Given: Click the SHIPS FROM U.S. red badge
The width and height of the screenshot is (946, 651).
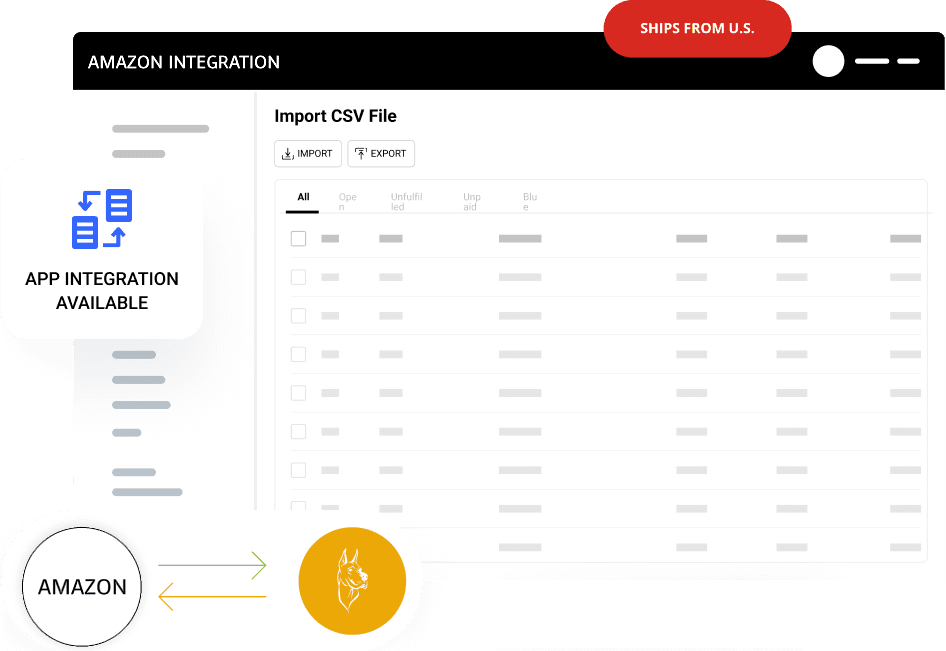Looking at the screenshot, I should pyautogui.click(x=697, y=28).
